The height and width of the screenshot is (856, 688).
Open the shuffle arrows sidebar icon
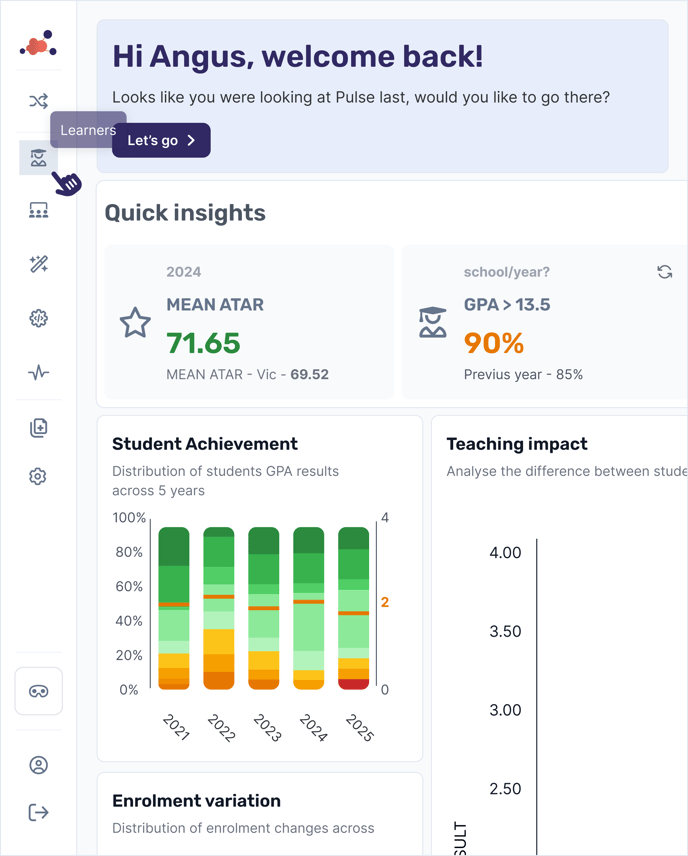(38, 102)
